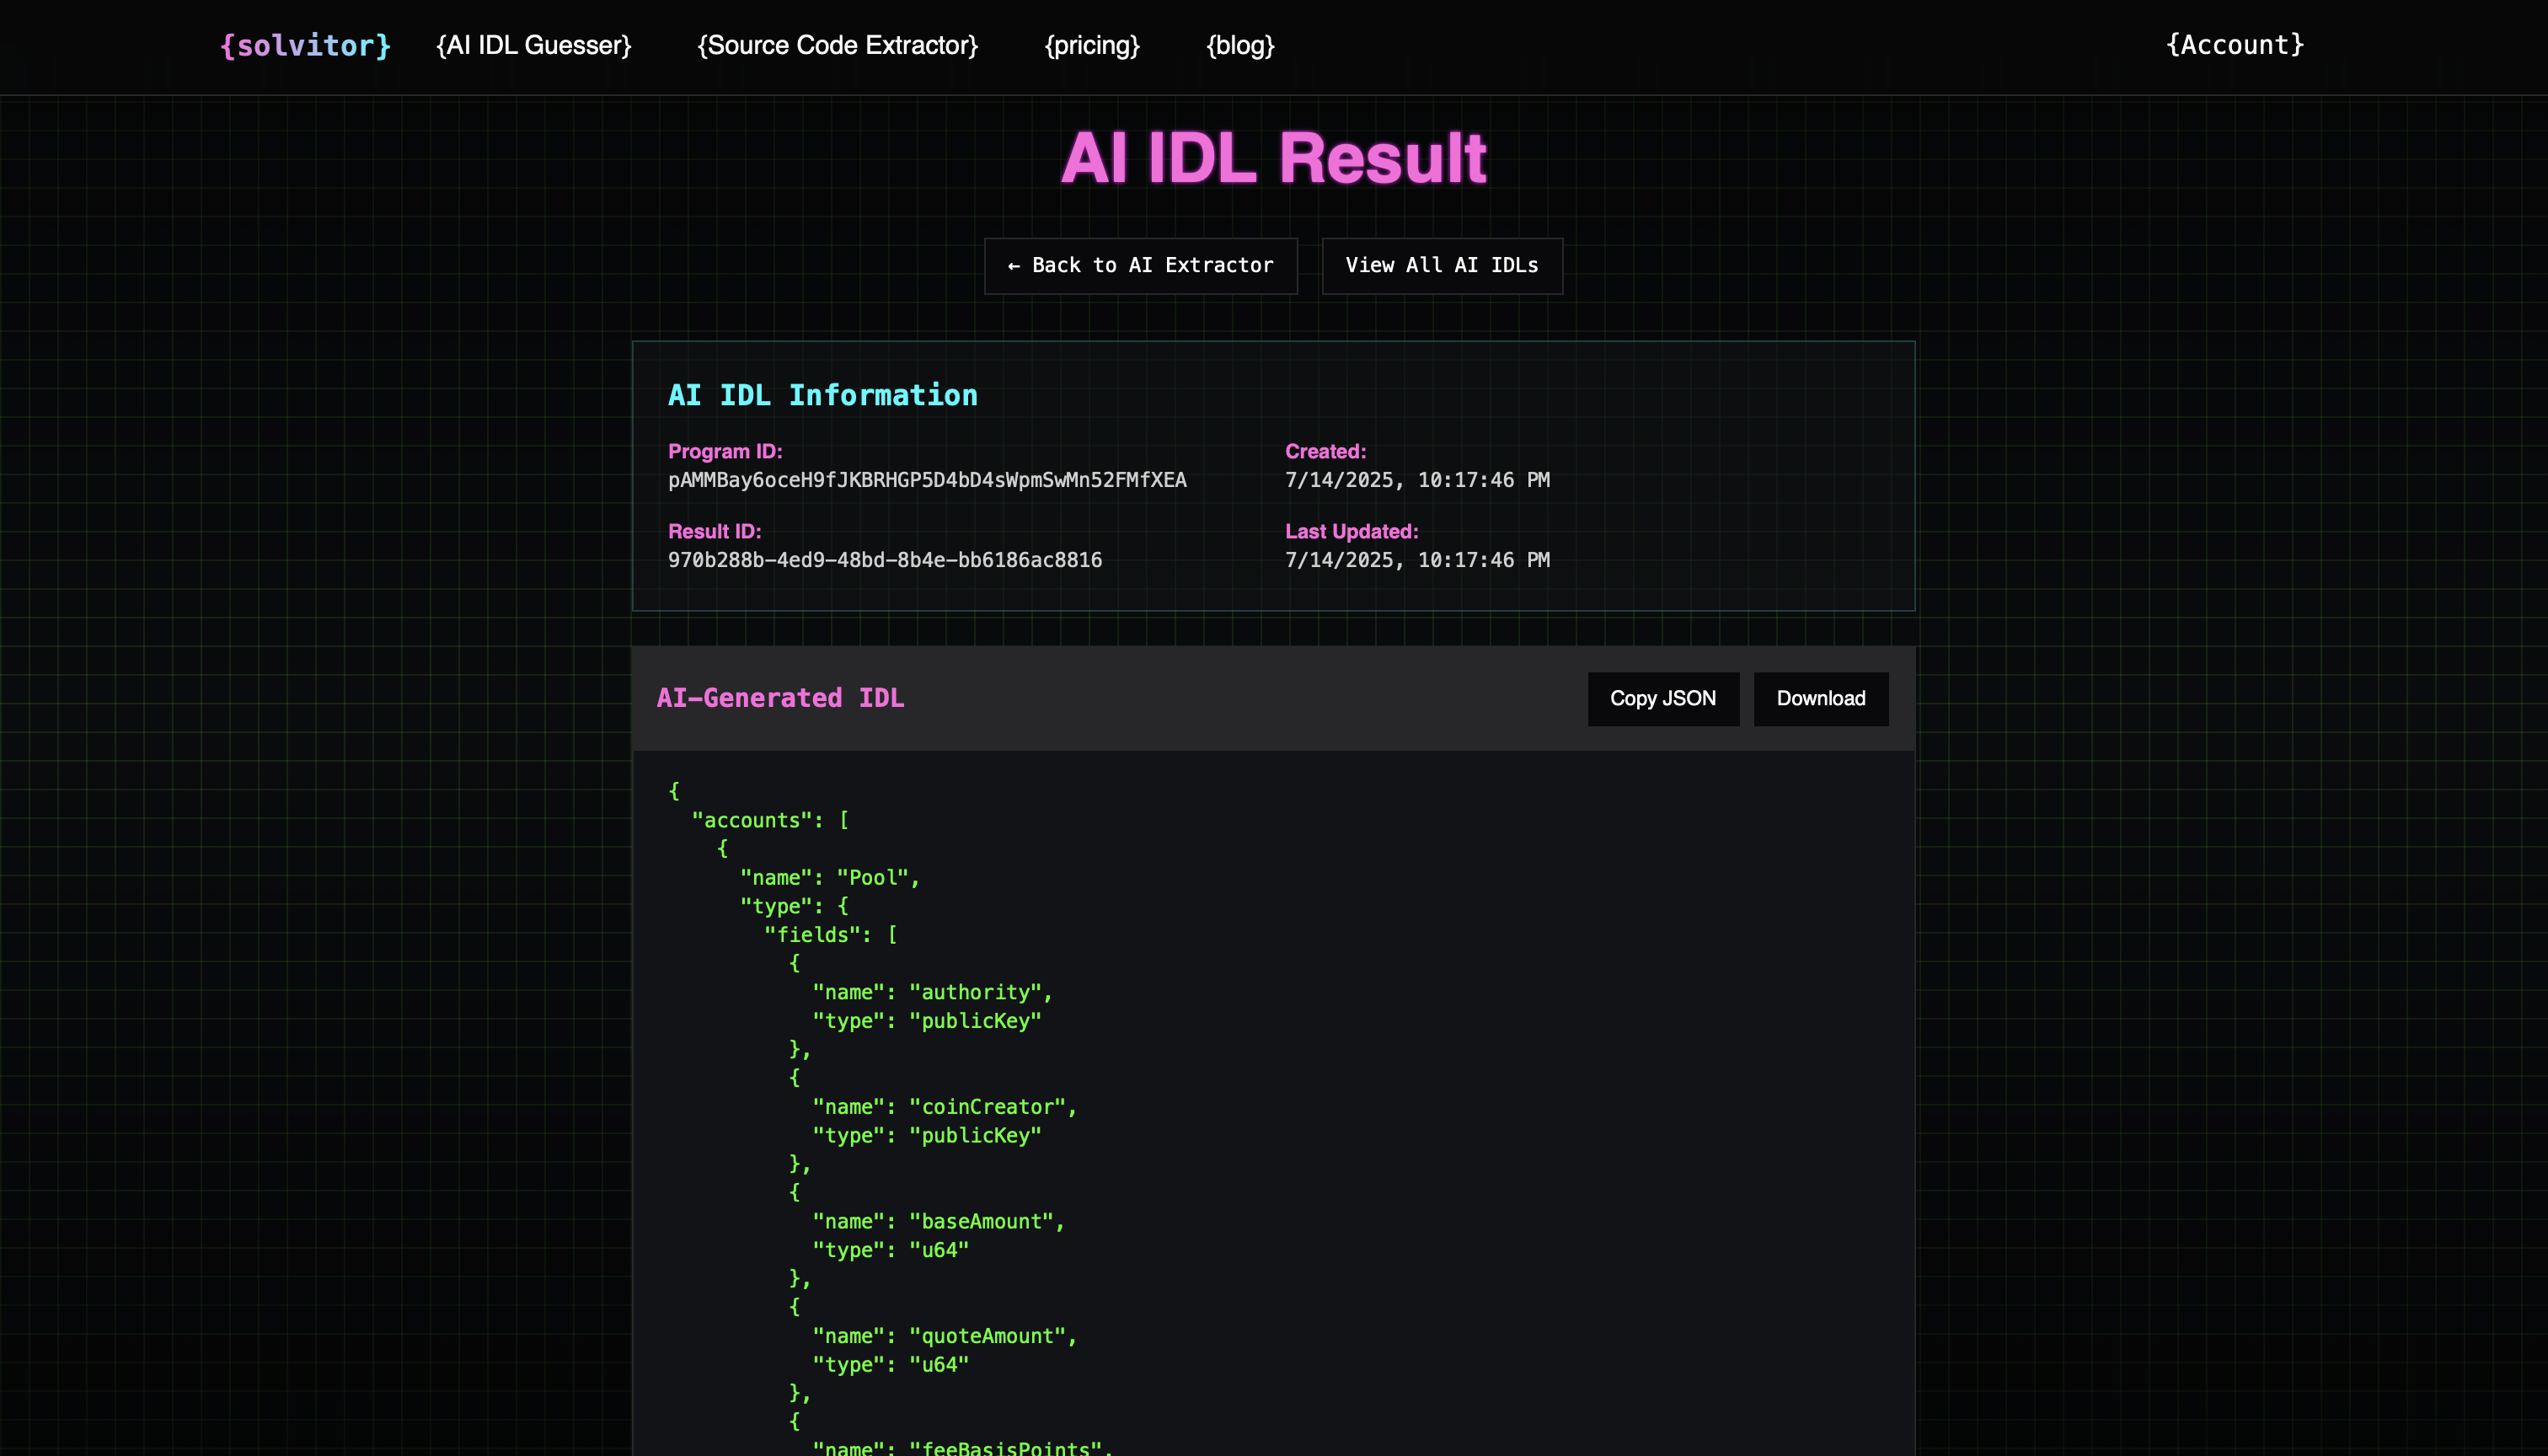Screen dimensions: 2548x1456
Task: Open the {AI IDL Guesser} page
Action: [x=534, y=45]
